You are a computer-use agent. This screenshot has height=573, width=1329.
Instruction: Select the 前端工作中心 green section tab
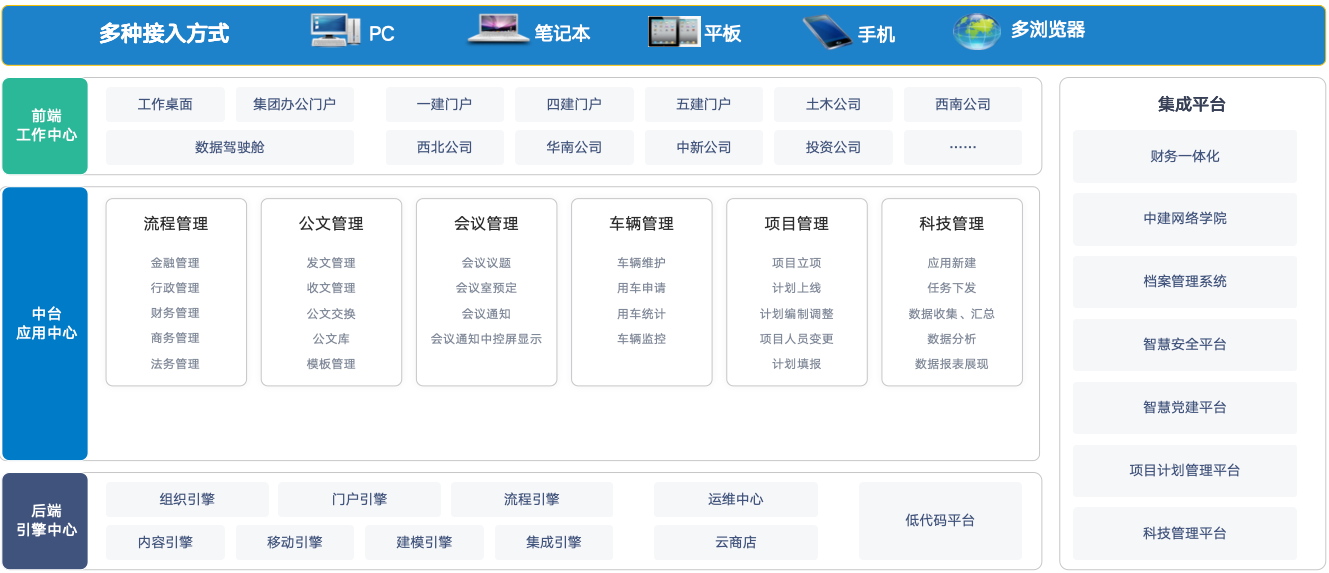[45, 126]
